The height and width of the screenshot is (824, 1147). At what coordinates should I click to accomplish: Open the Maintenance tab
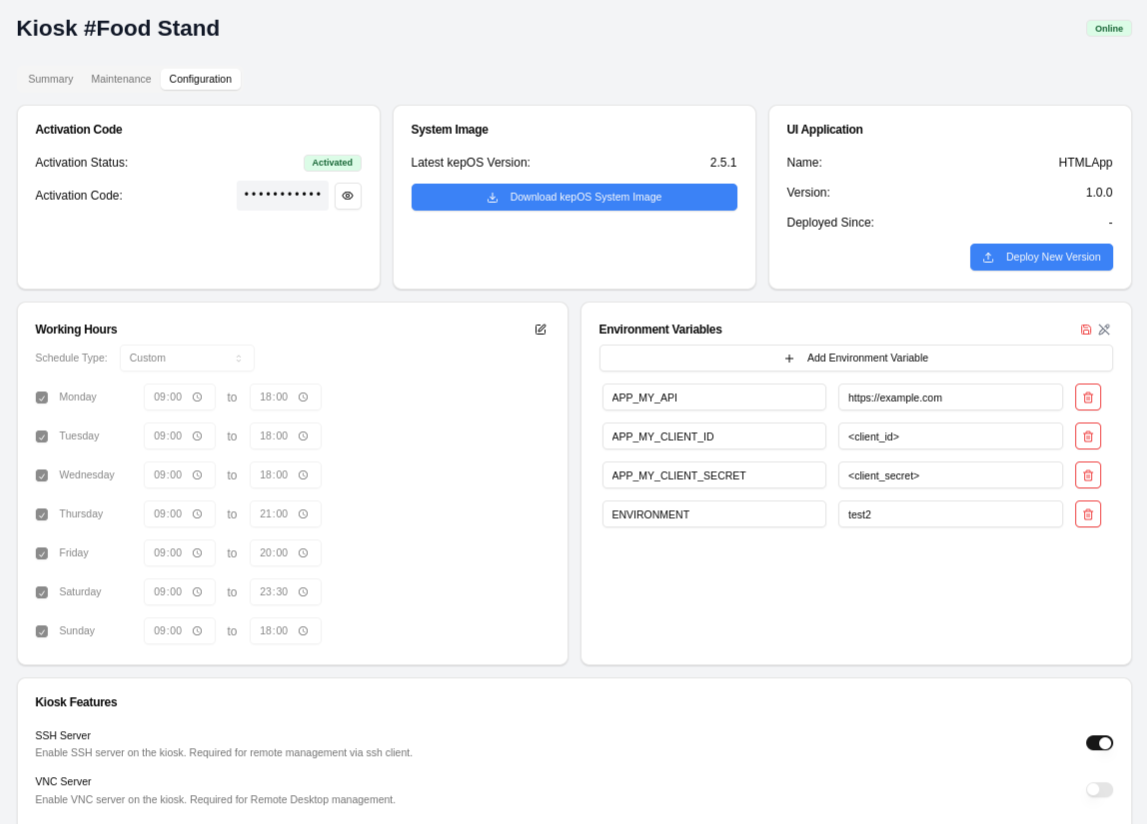[x=121, y=79]
